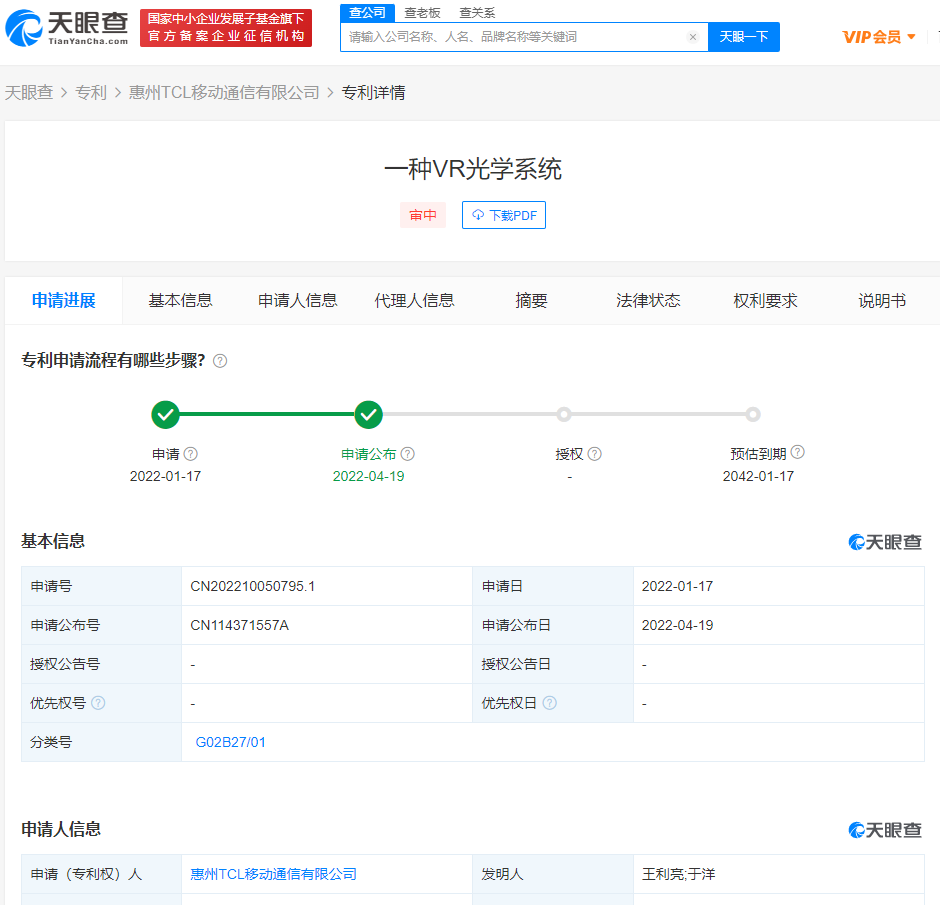Select the 查公司 search tab

coord(367,13)
